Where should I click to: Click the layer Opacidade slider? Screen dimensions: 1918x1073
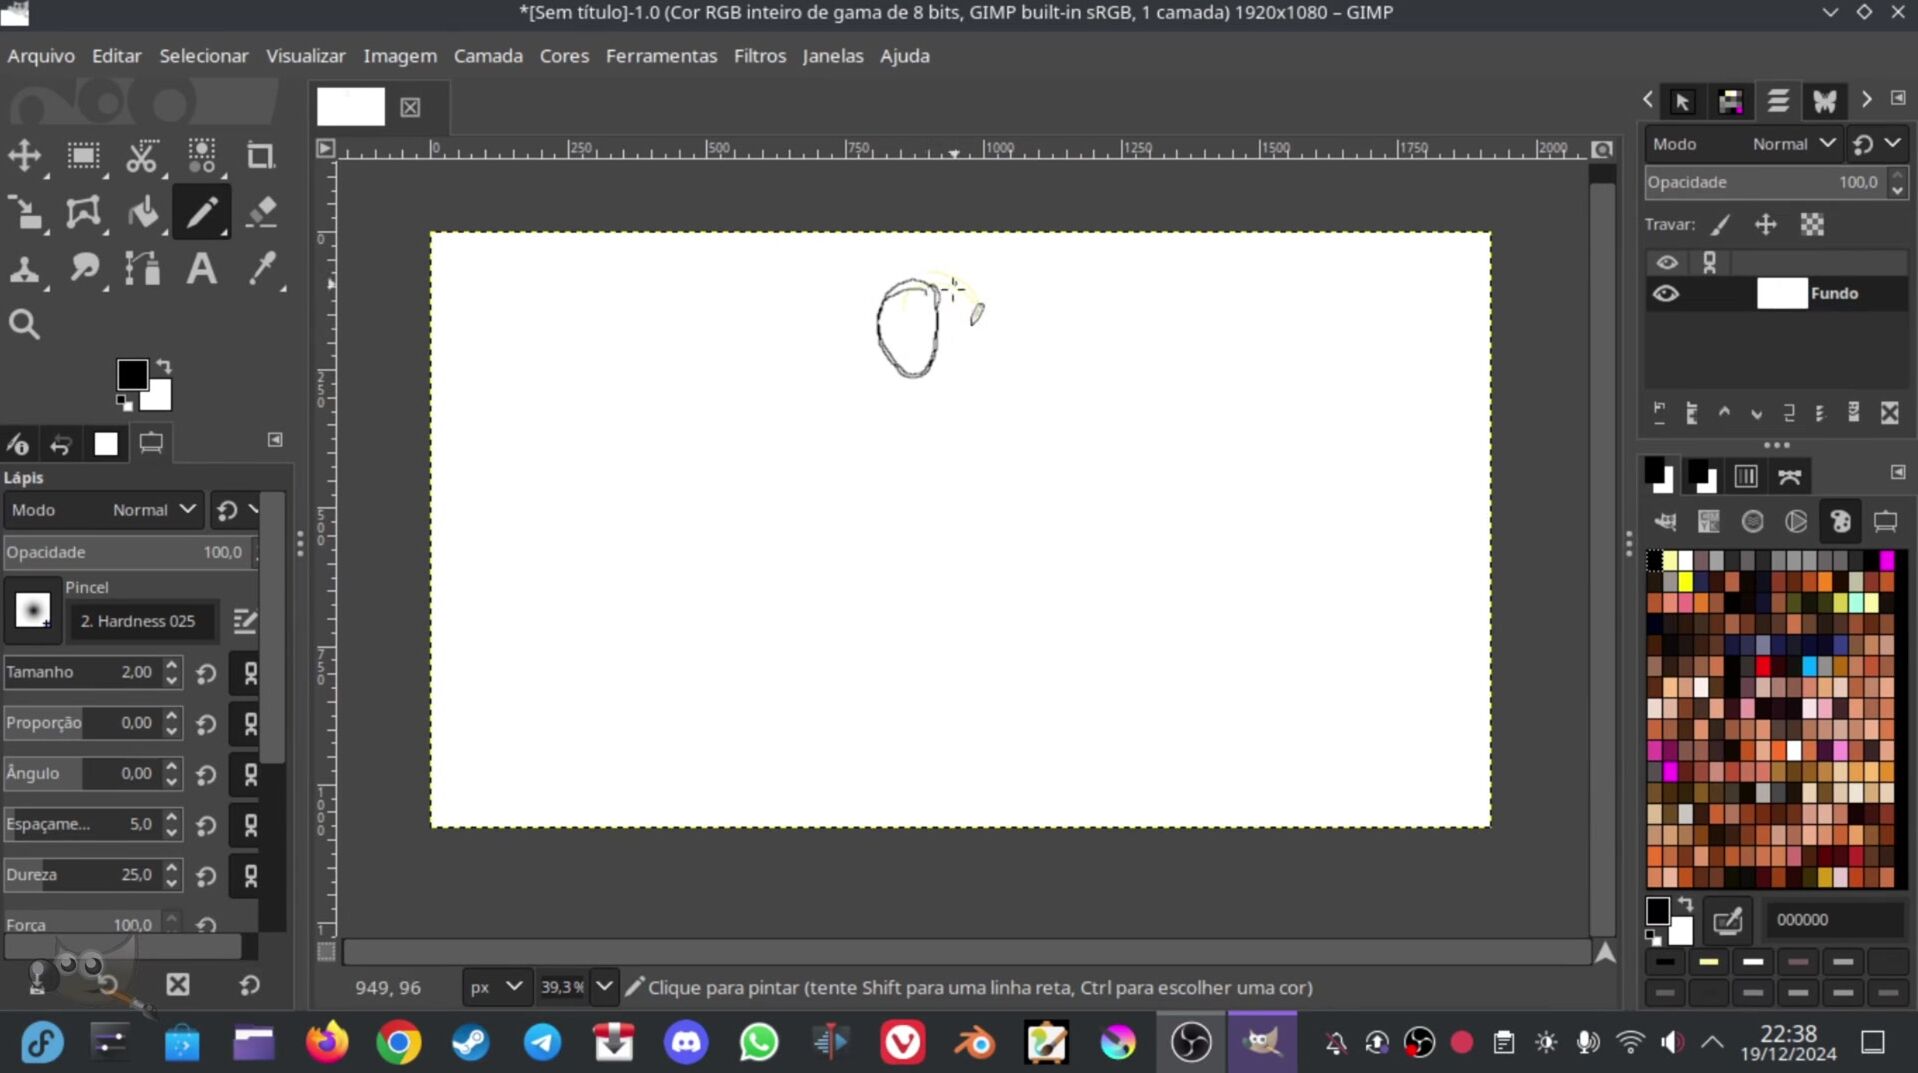(x=1766, y=182)
